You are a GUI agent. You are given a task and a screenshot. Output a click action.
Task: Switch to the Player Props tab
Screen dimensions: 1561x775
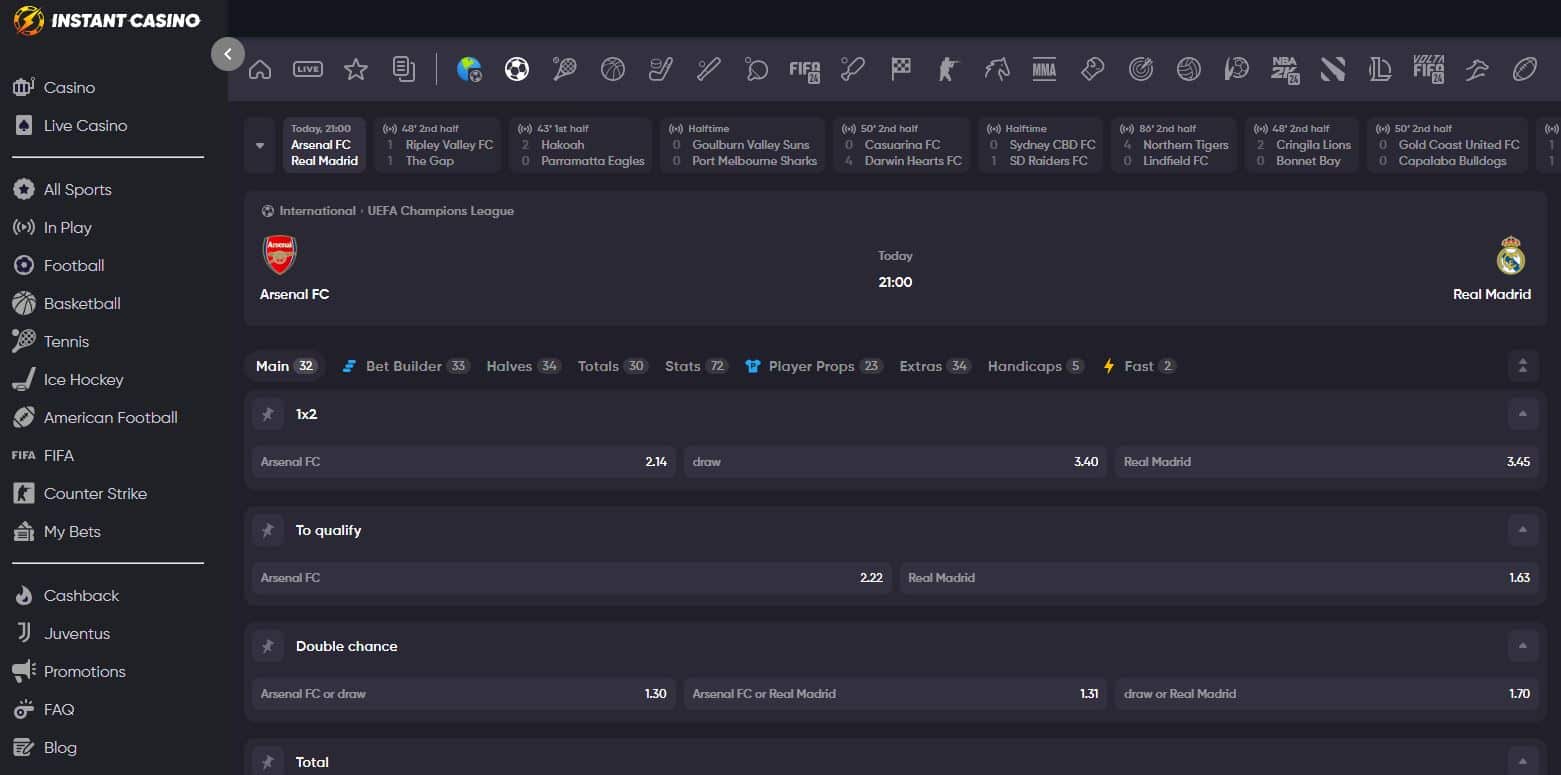813,366
